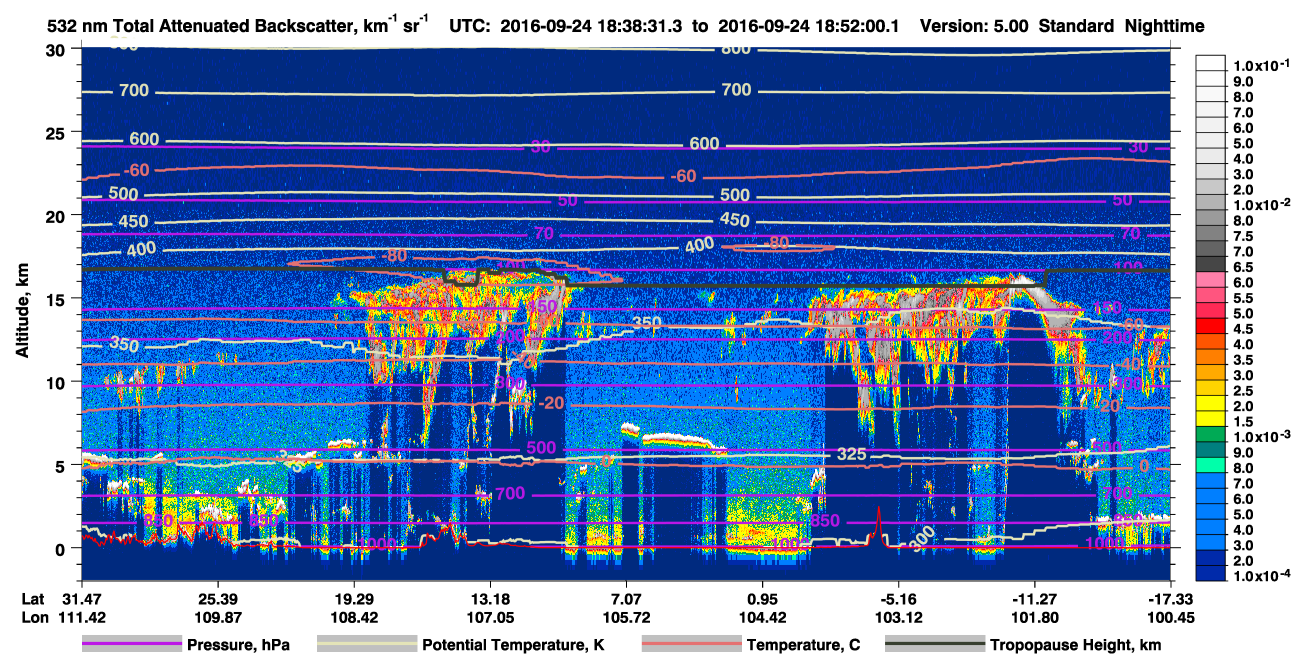Image resolution: width=1300 pixels, height=667 pixels.
Task: Click the yellow-orange colorbar swatch beside 2.5
Action: (1211, 387)
